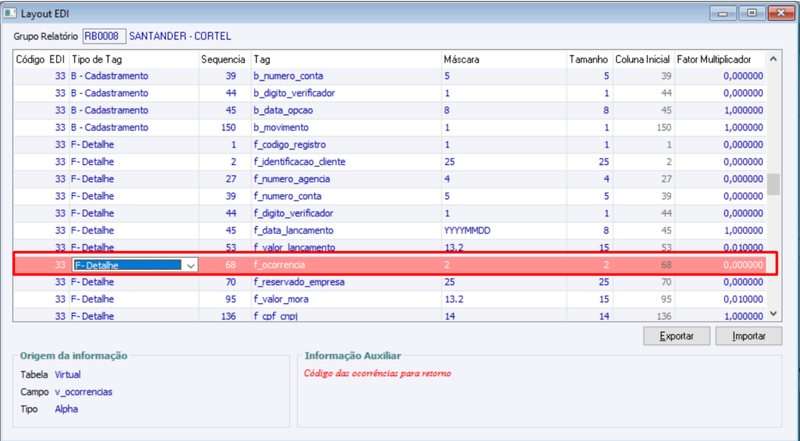Click the Tipo de Tag cell of b_data_opcao
The width and height of the screenshot is (800, 441).
click(134, 110)
